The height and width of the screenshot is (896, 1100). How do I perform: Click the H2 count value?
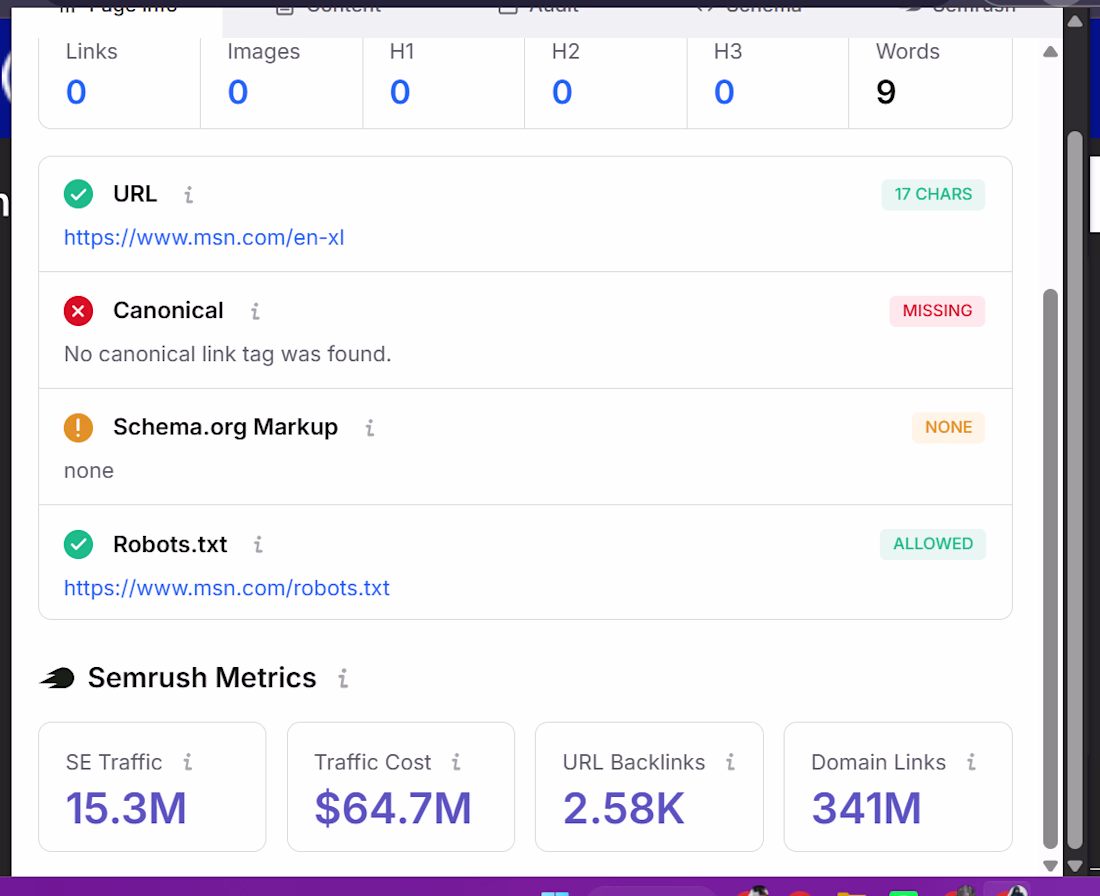click(562, 92)
